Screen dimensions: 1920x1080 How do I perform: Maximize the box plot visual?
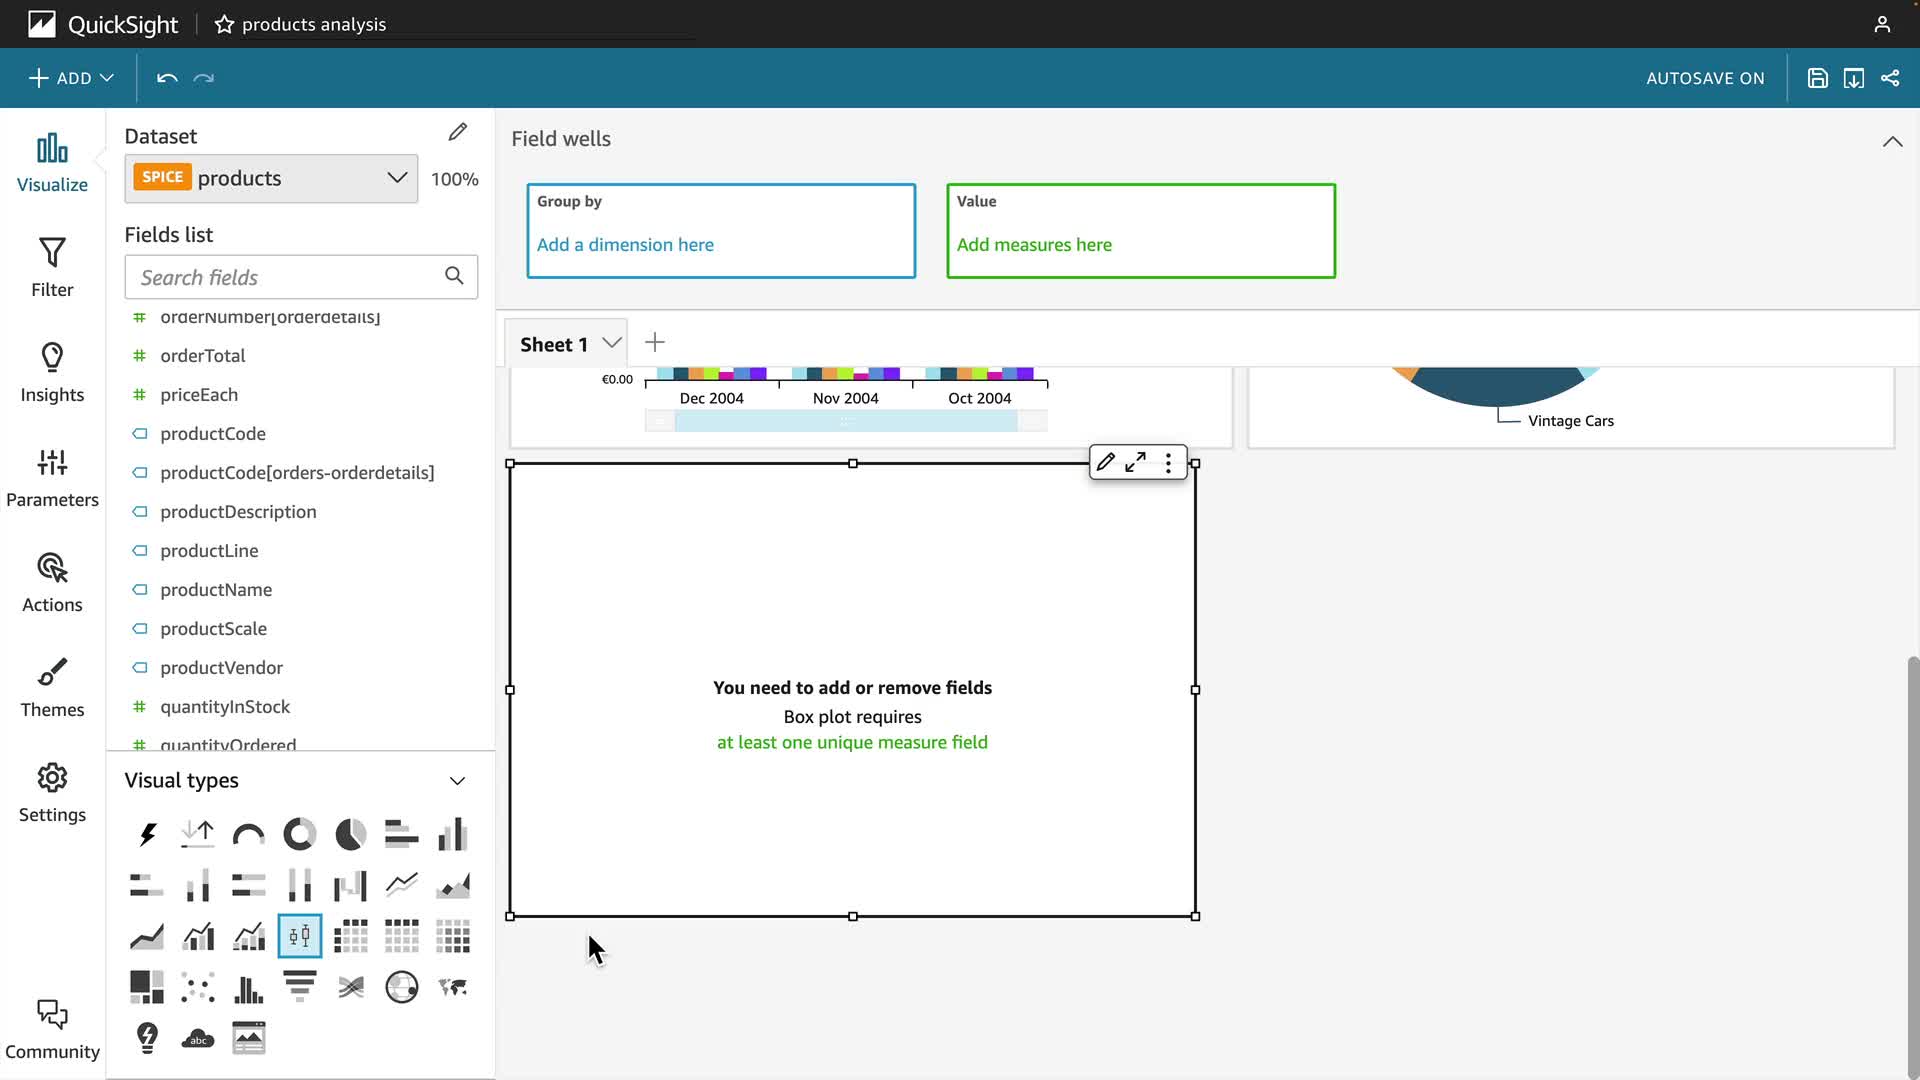point(1135,462)
